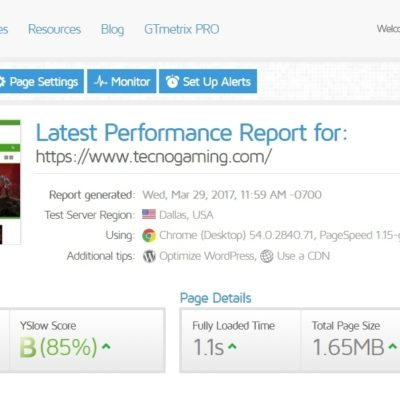This screenshot has width=400, height=400.
Task: Click the green arrow beside YSlow score
Action: pos(106,346)
